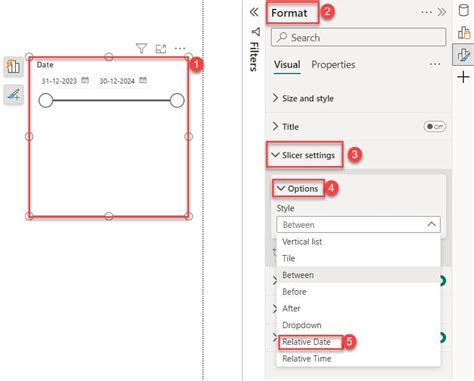Choose Tile style option
This screenshot has width=474, height=381.
pos(358,258)
